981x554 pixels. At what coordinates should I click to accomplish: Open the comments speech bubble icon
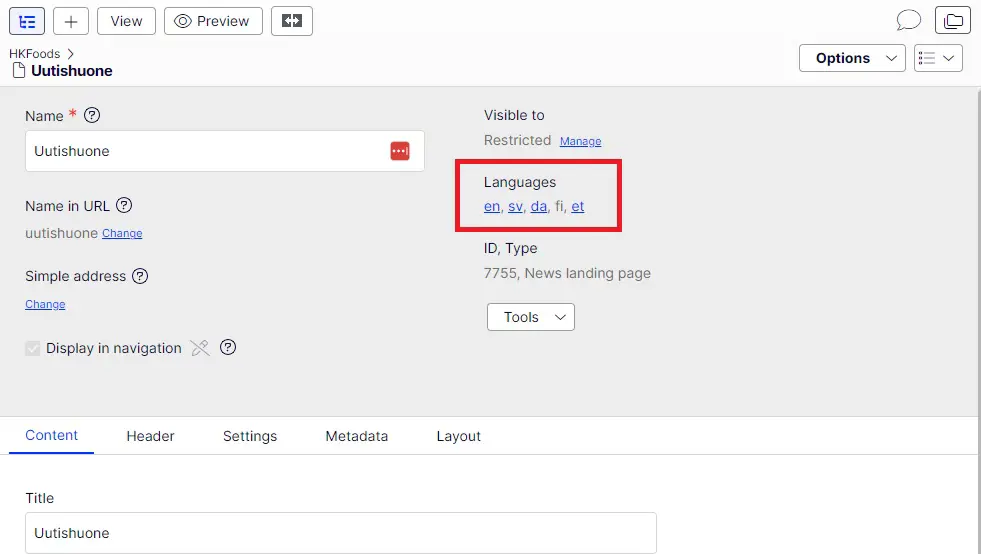click(x=908, y=21)
